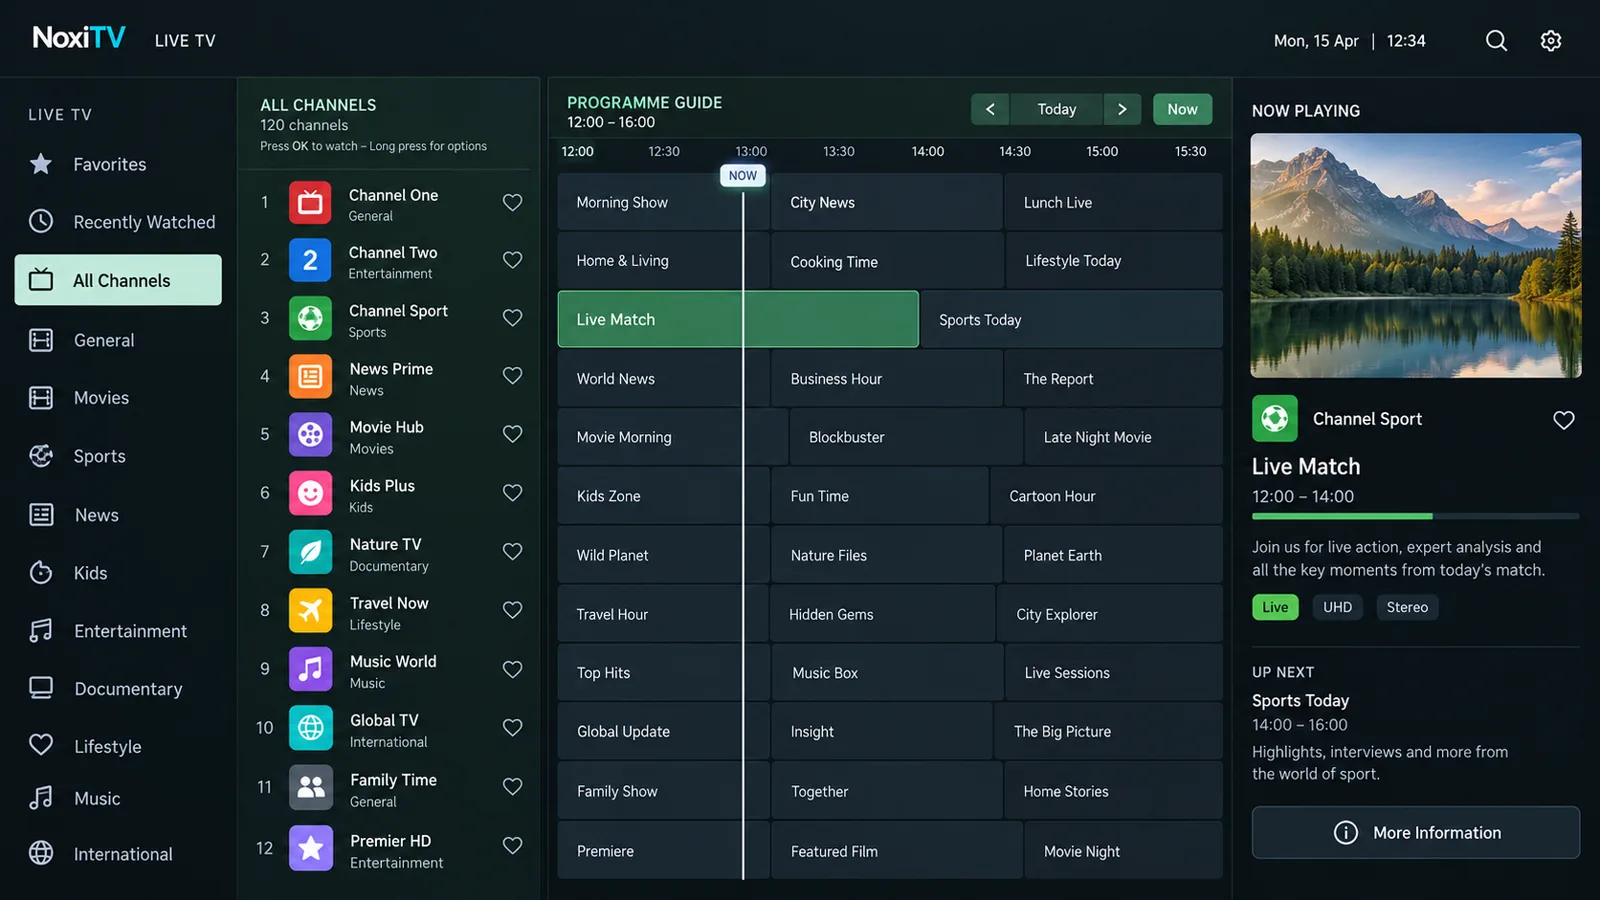Select Channel One red TV icon

(311, 202)
